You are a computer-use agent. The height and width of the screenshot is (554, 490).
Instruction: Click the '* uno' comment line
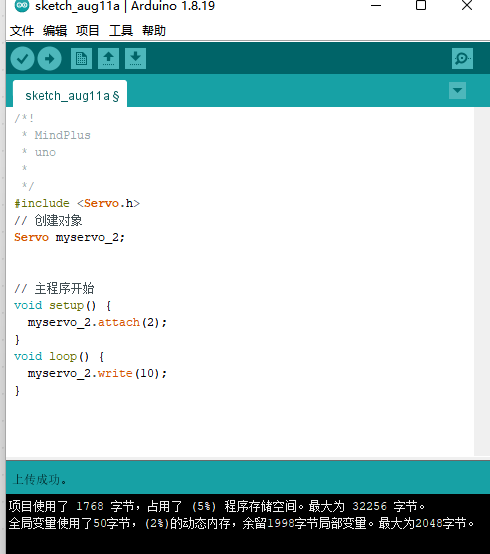click(39, 152)
